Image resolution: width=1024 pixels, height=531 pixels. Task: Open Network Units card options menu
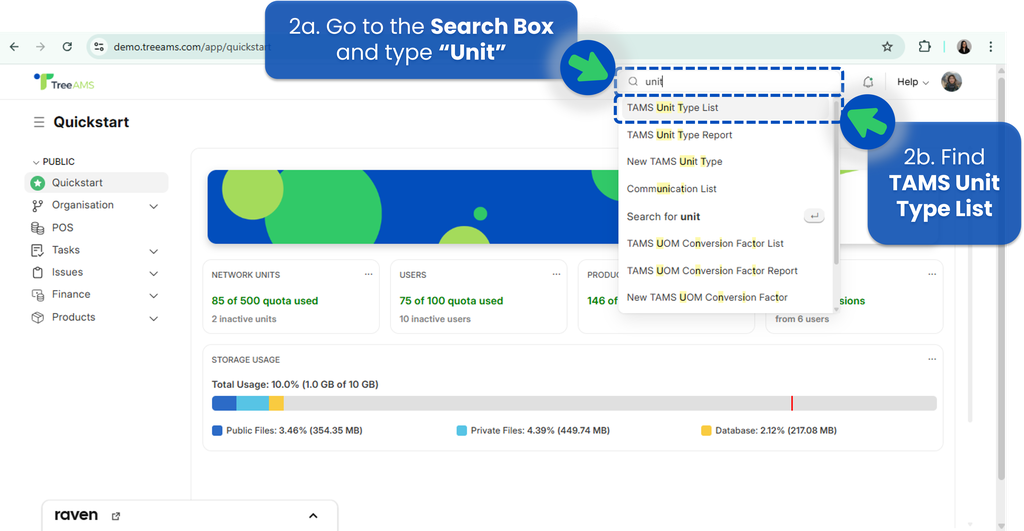[368, 274]
